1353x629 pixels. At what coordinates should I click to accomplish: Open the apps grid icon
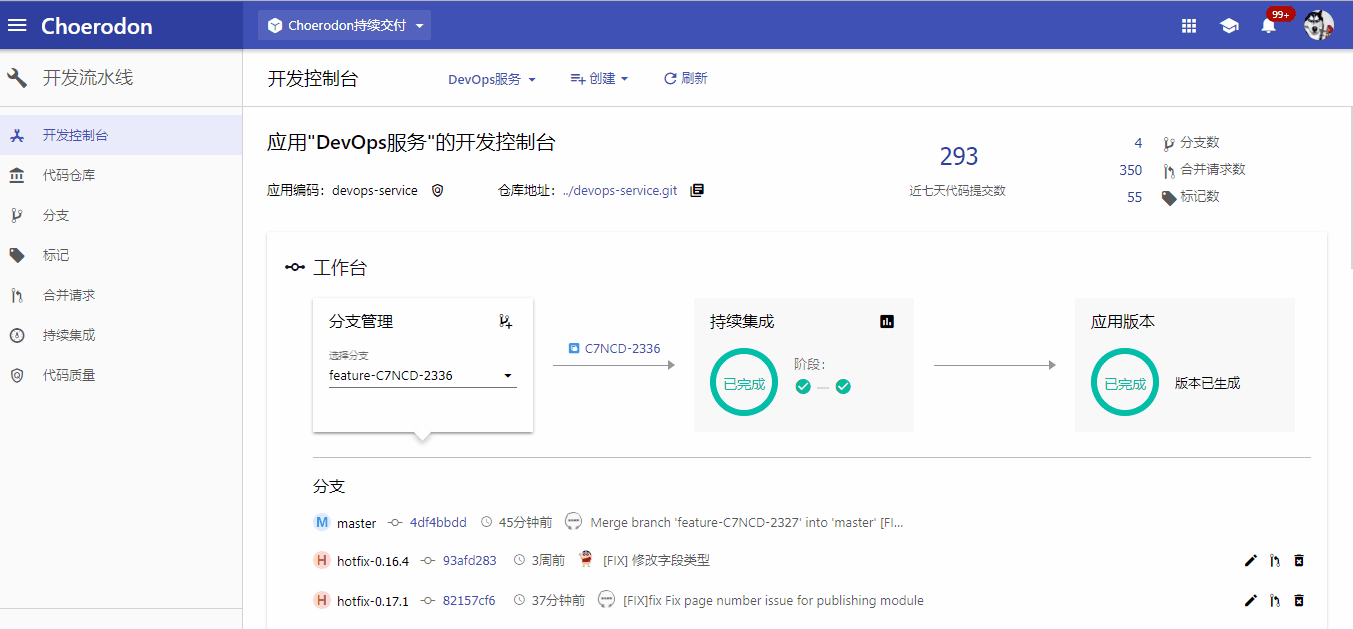point(1189,26)
